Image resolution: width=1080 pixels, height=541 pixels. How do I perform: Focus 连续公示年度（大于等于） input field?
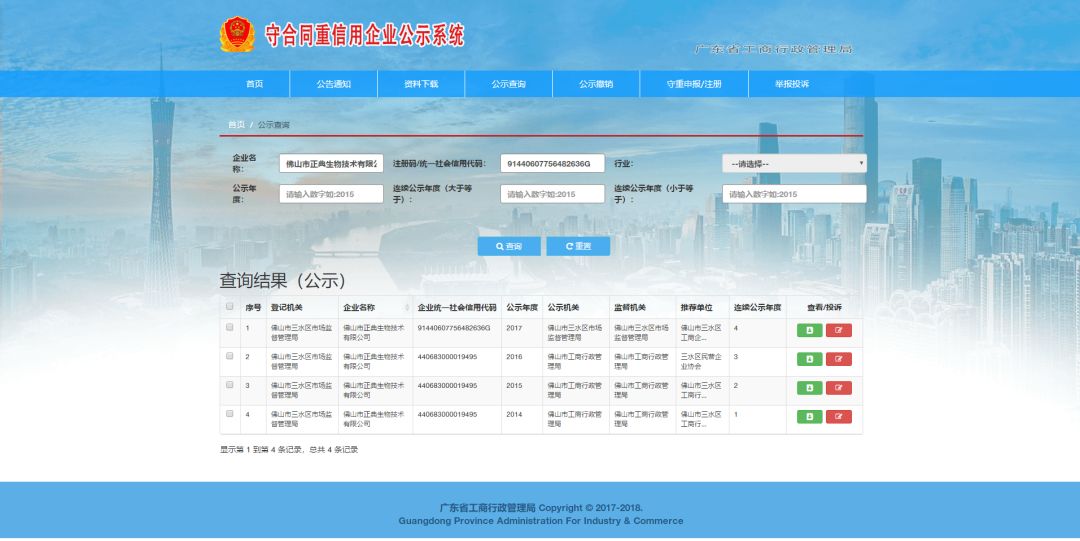point(552,194)
